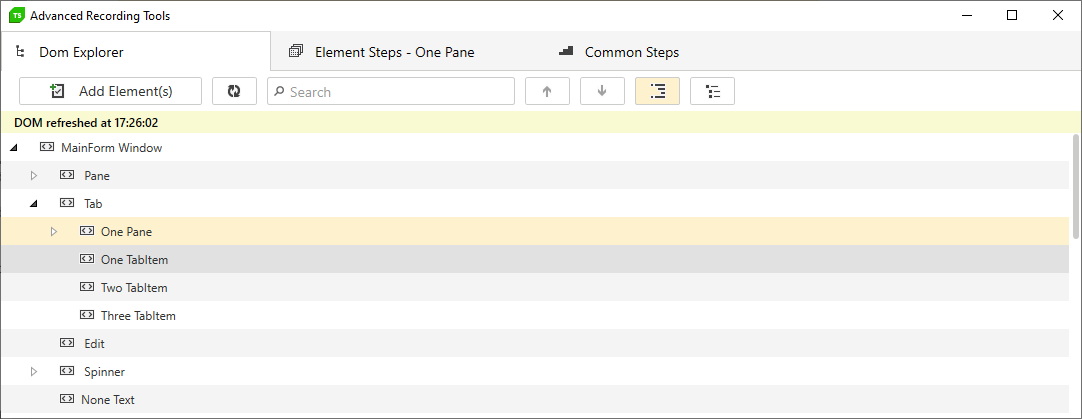Viewport: 1082px width, 419px height.
Task: Click the Add Element(s) button
Action: [110, 91]
